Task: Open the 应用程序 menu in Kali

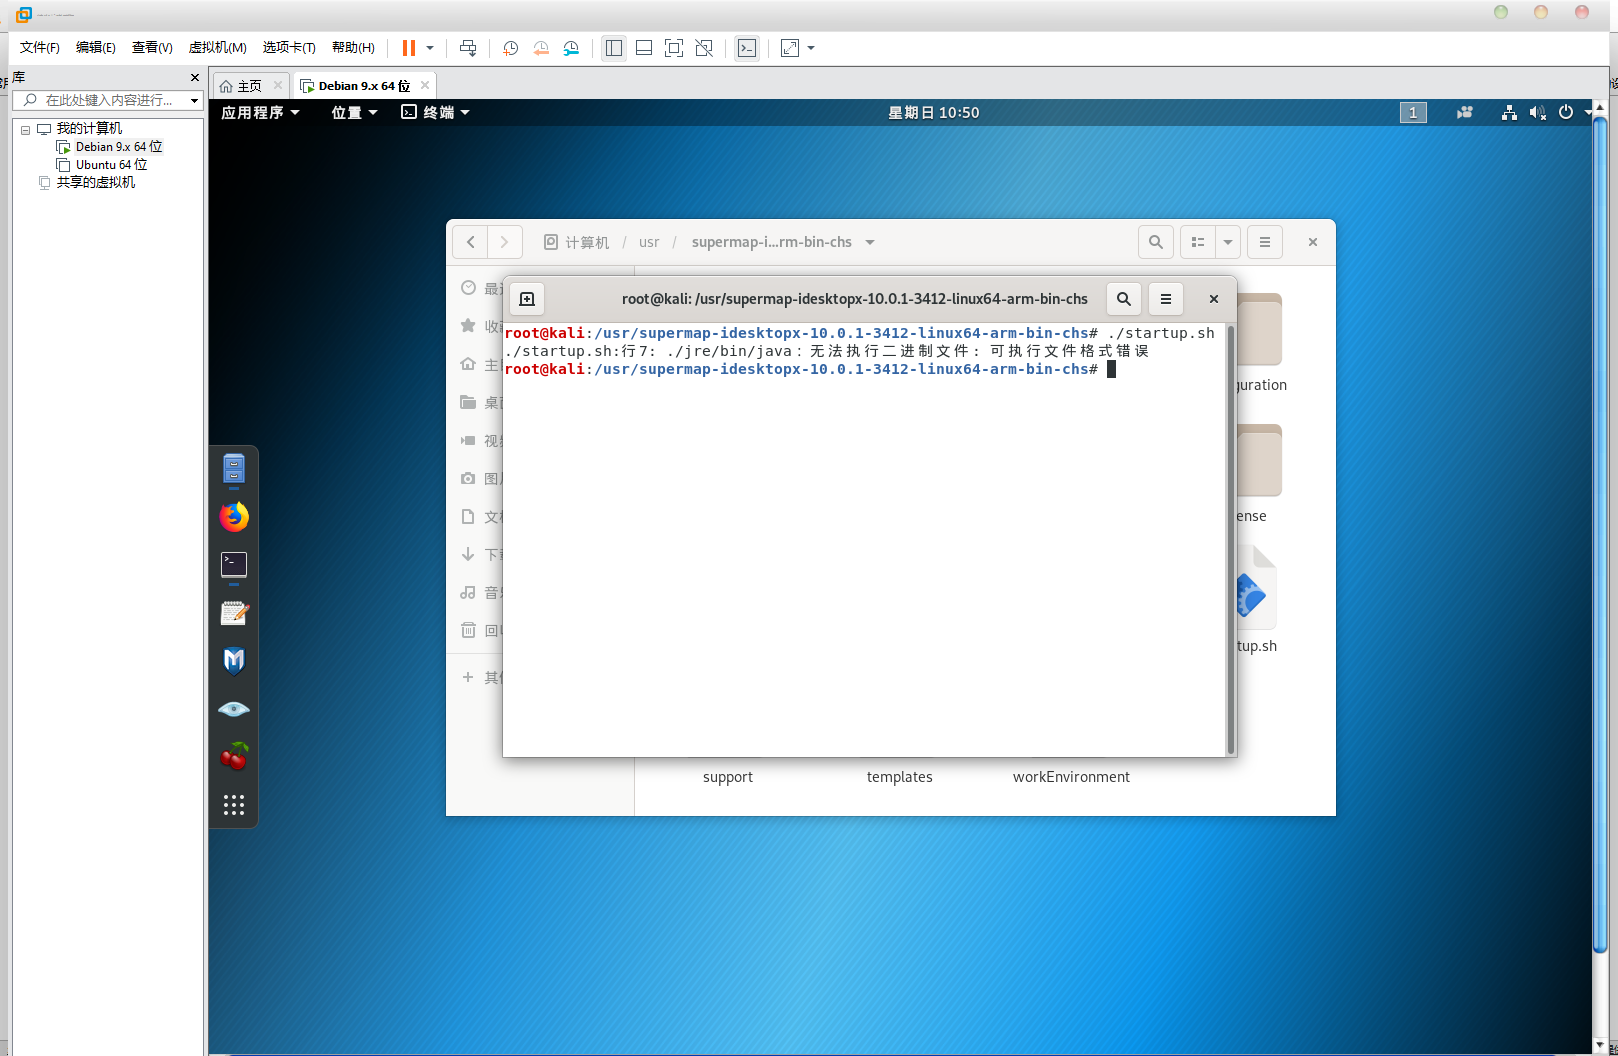Action: click(x=260, y=113)
